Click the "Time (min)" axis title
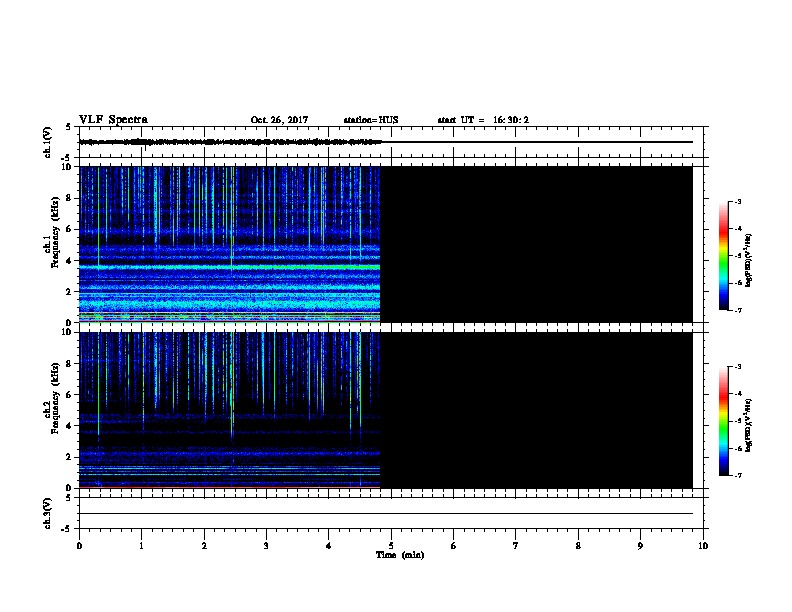The width and height of the screenshot is (792, 612). click(x=400, y=555)
